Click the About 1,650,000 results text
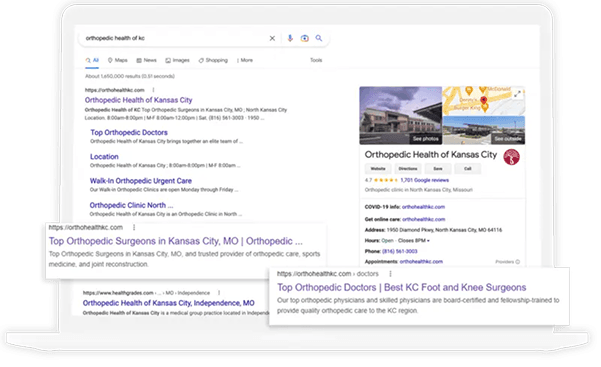The height and width of the screenshot is (367, 601). tap(130, 76)
